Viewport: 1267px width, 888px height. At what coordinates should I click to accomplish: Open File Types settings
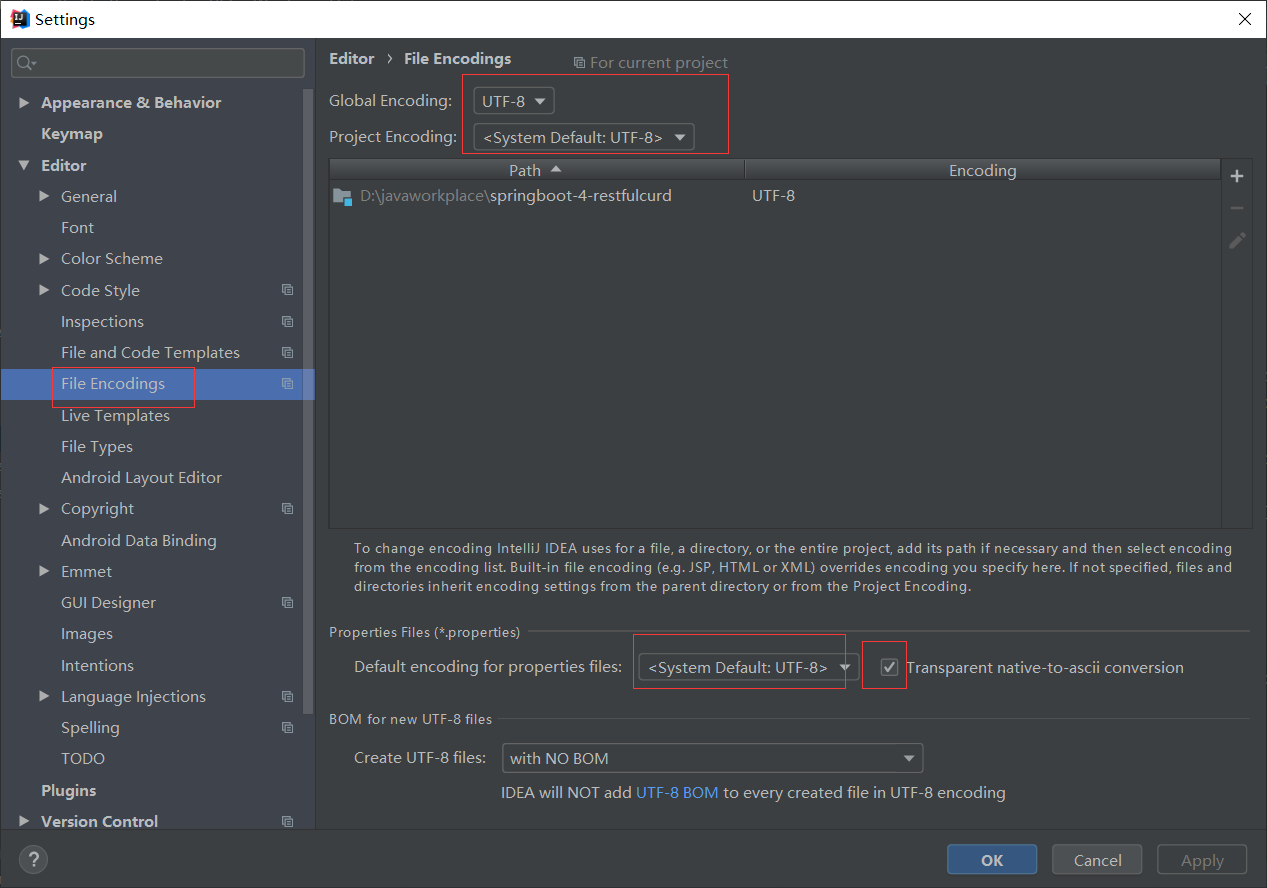(x=97, y=446)
